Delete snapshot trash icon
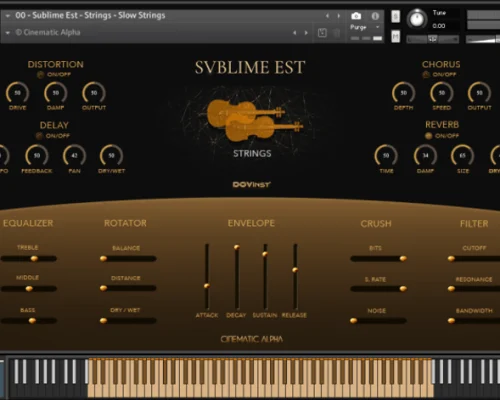 336,33
